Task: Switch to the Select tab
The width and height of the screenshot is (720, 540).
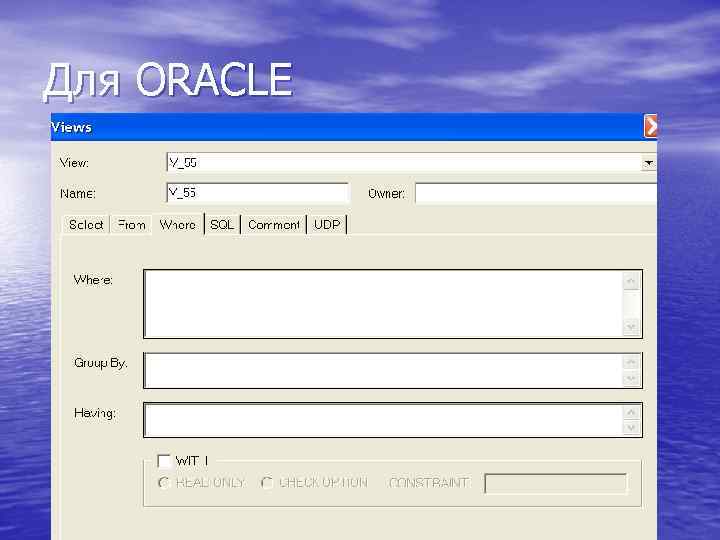Action: point(86,225)
